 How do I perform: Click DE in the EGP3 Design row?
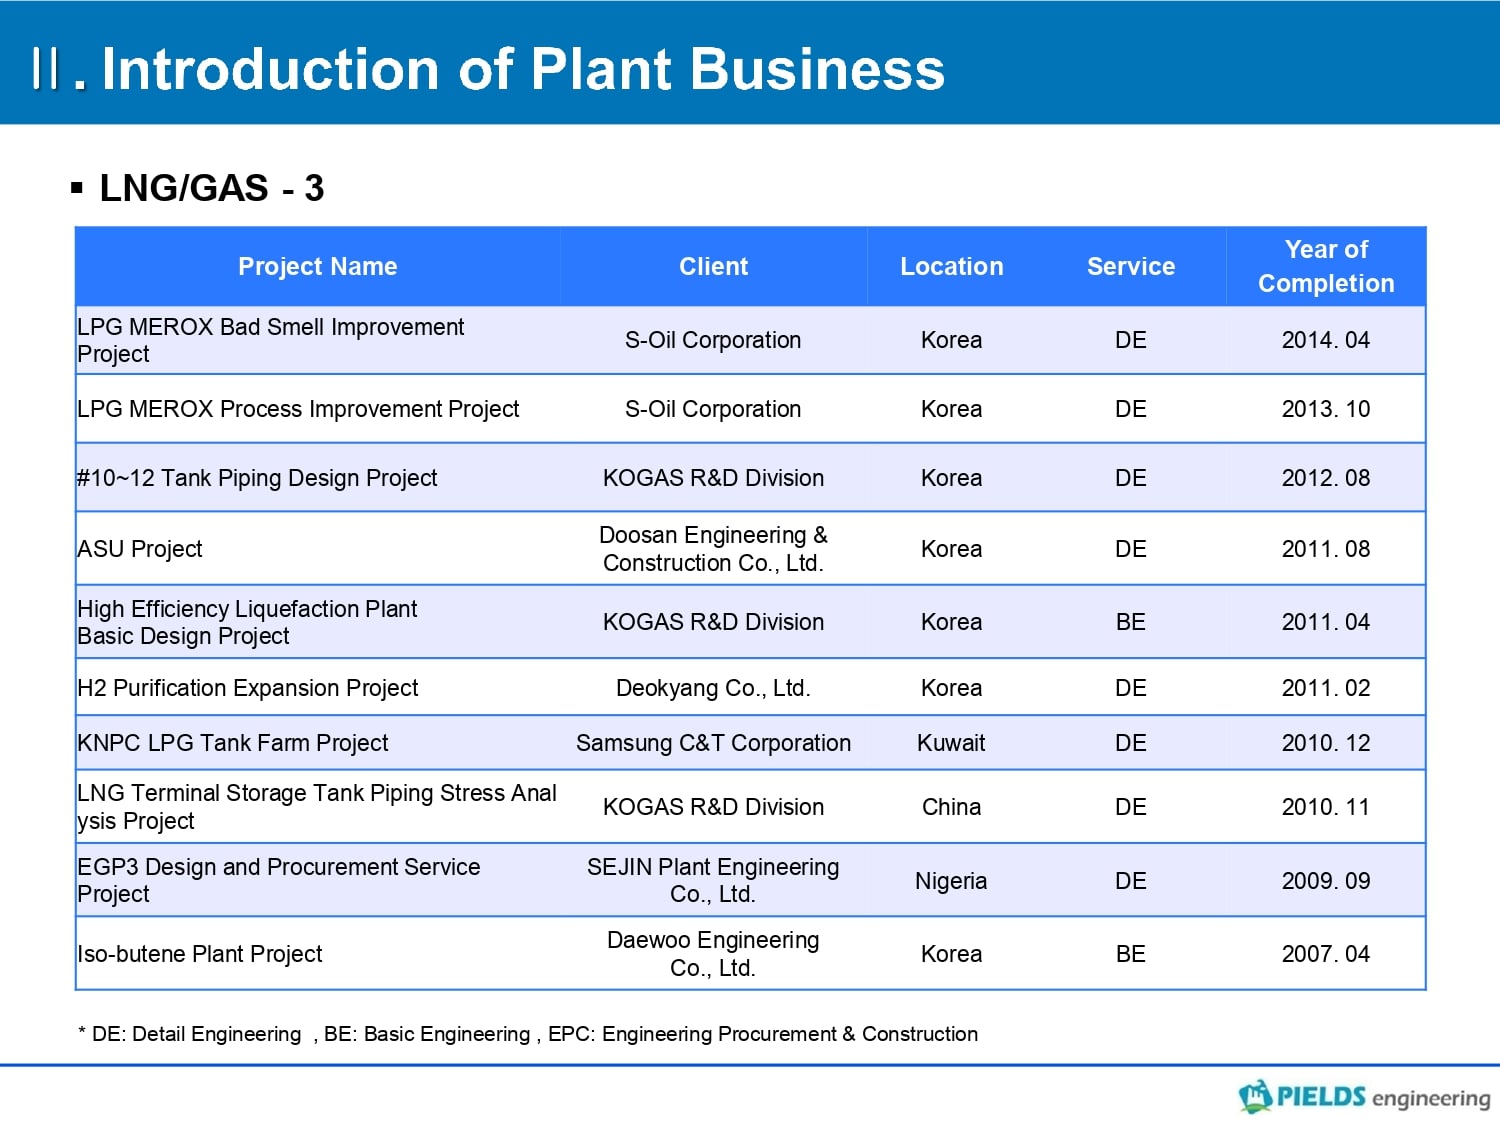click(1131, 881)
